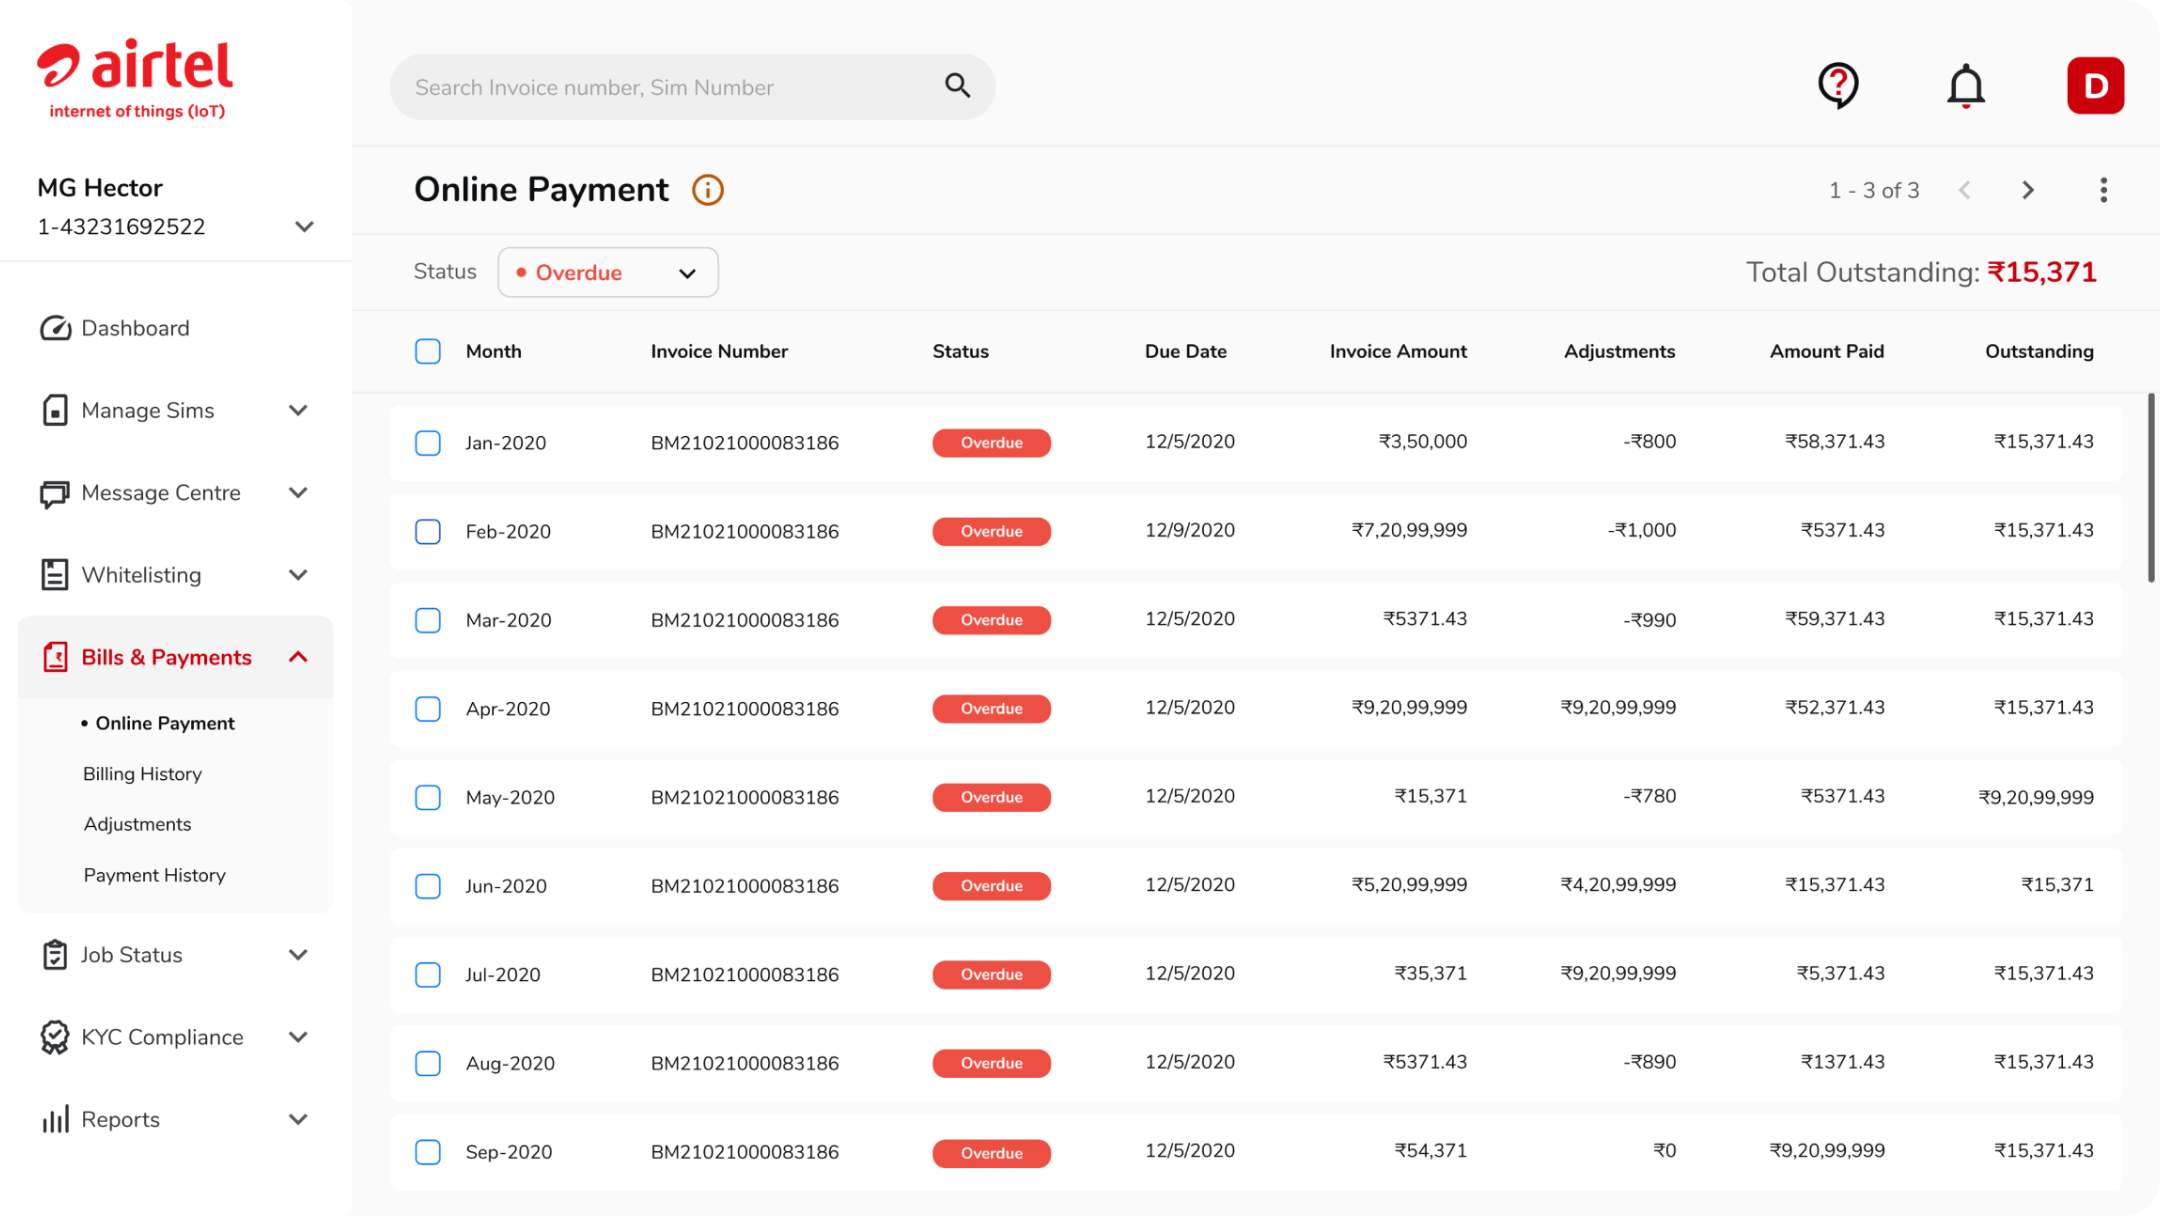
Task: Expand the KYC Compliance chevron
Action: pyautogui.click(x=298, y=1037)
